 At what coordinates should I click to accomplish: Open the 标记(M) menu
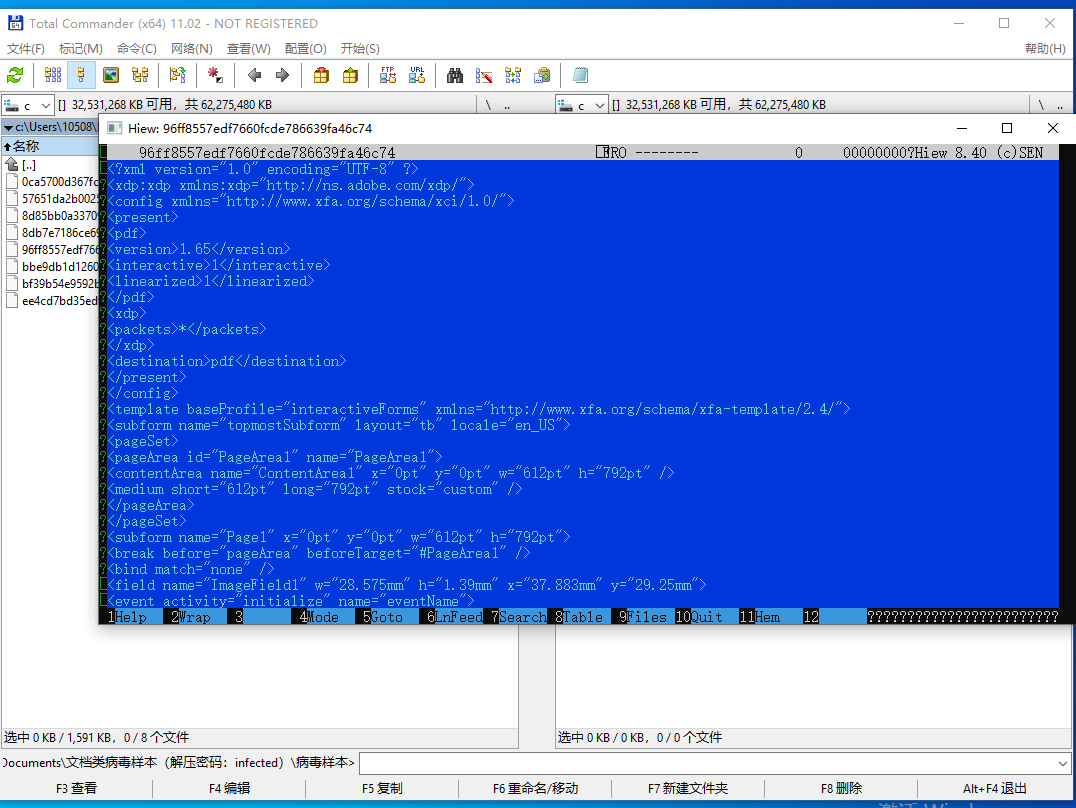80,49
